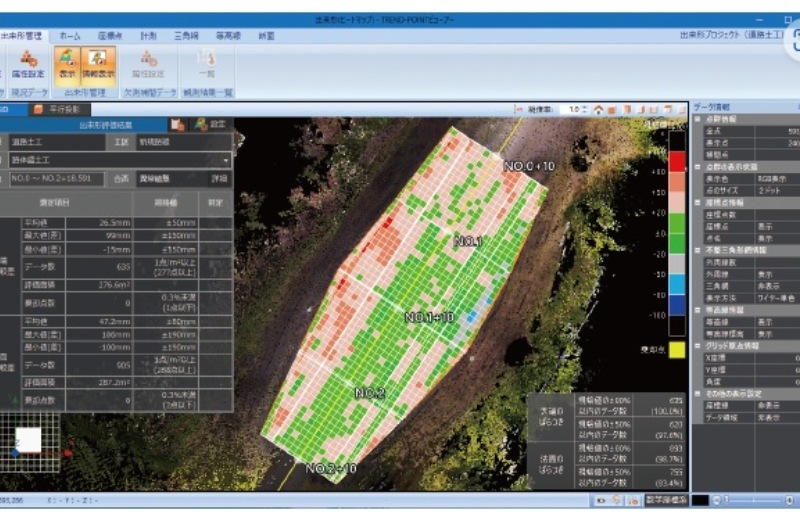Image resolution: width=800 pixels, height=520 pixels.
Task: Collapse the 等高線情報 section
Action: (x=698, y=310)
